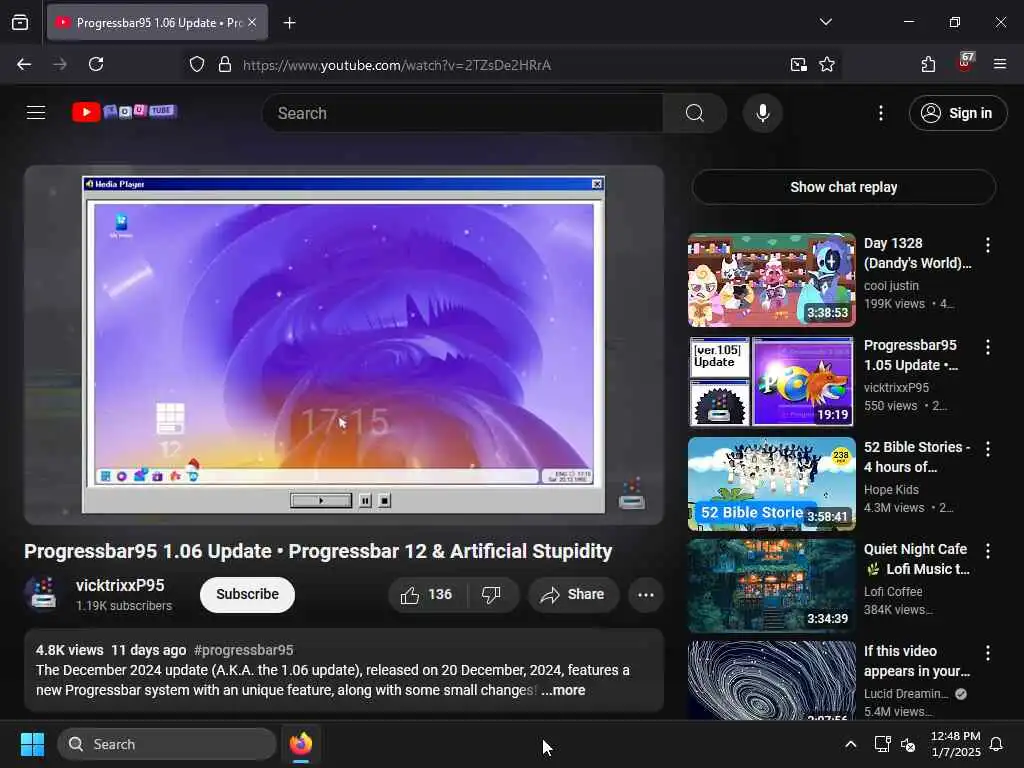Open YouTube settings three-dot menu in header
Screen dimensions: 1024x768
[880, 113]
